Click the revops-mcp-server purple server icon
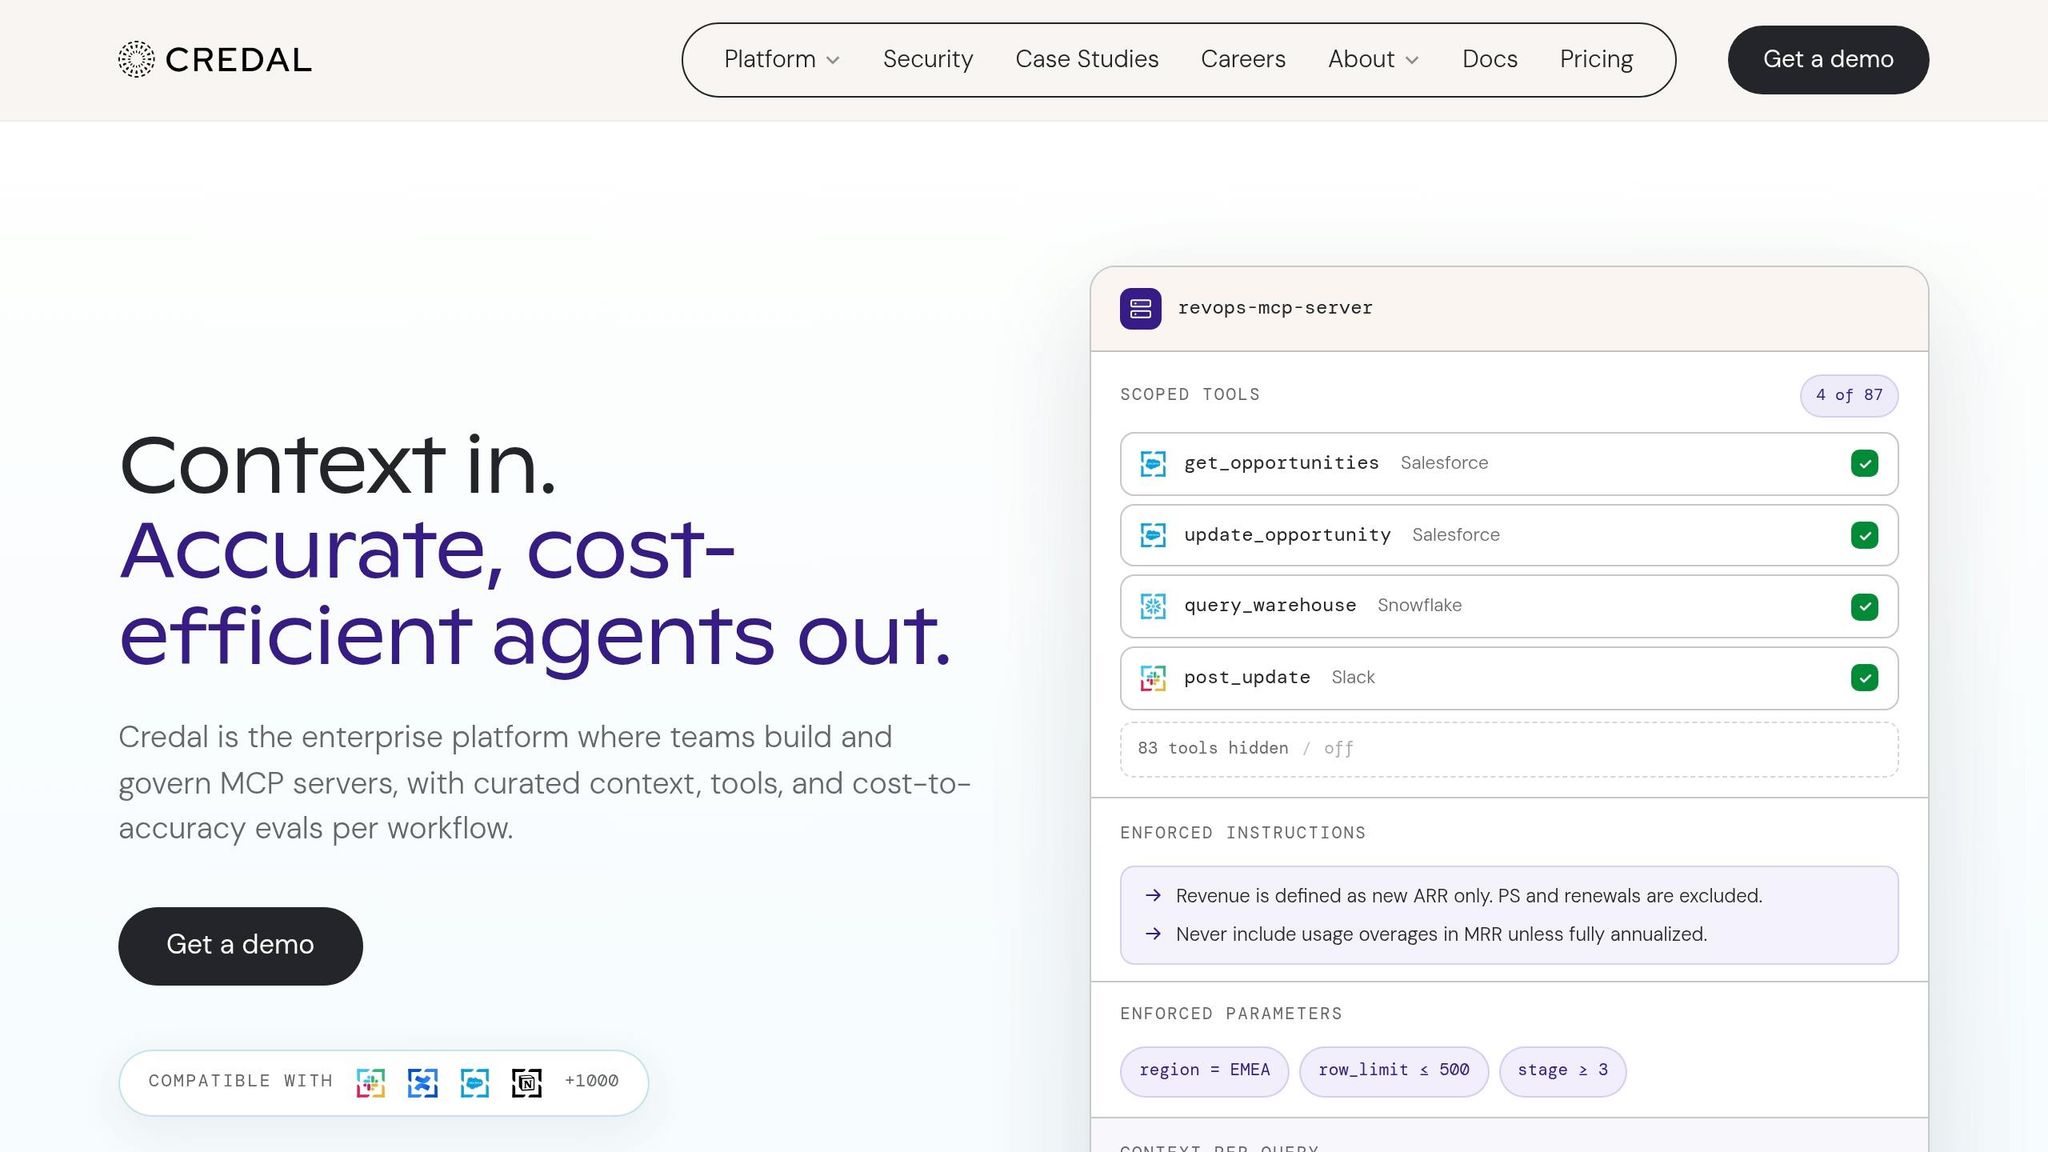 1140,308
